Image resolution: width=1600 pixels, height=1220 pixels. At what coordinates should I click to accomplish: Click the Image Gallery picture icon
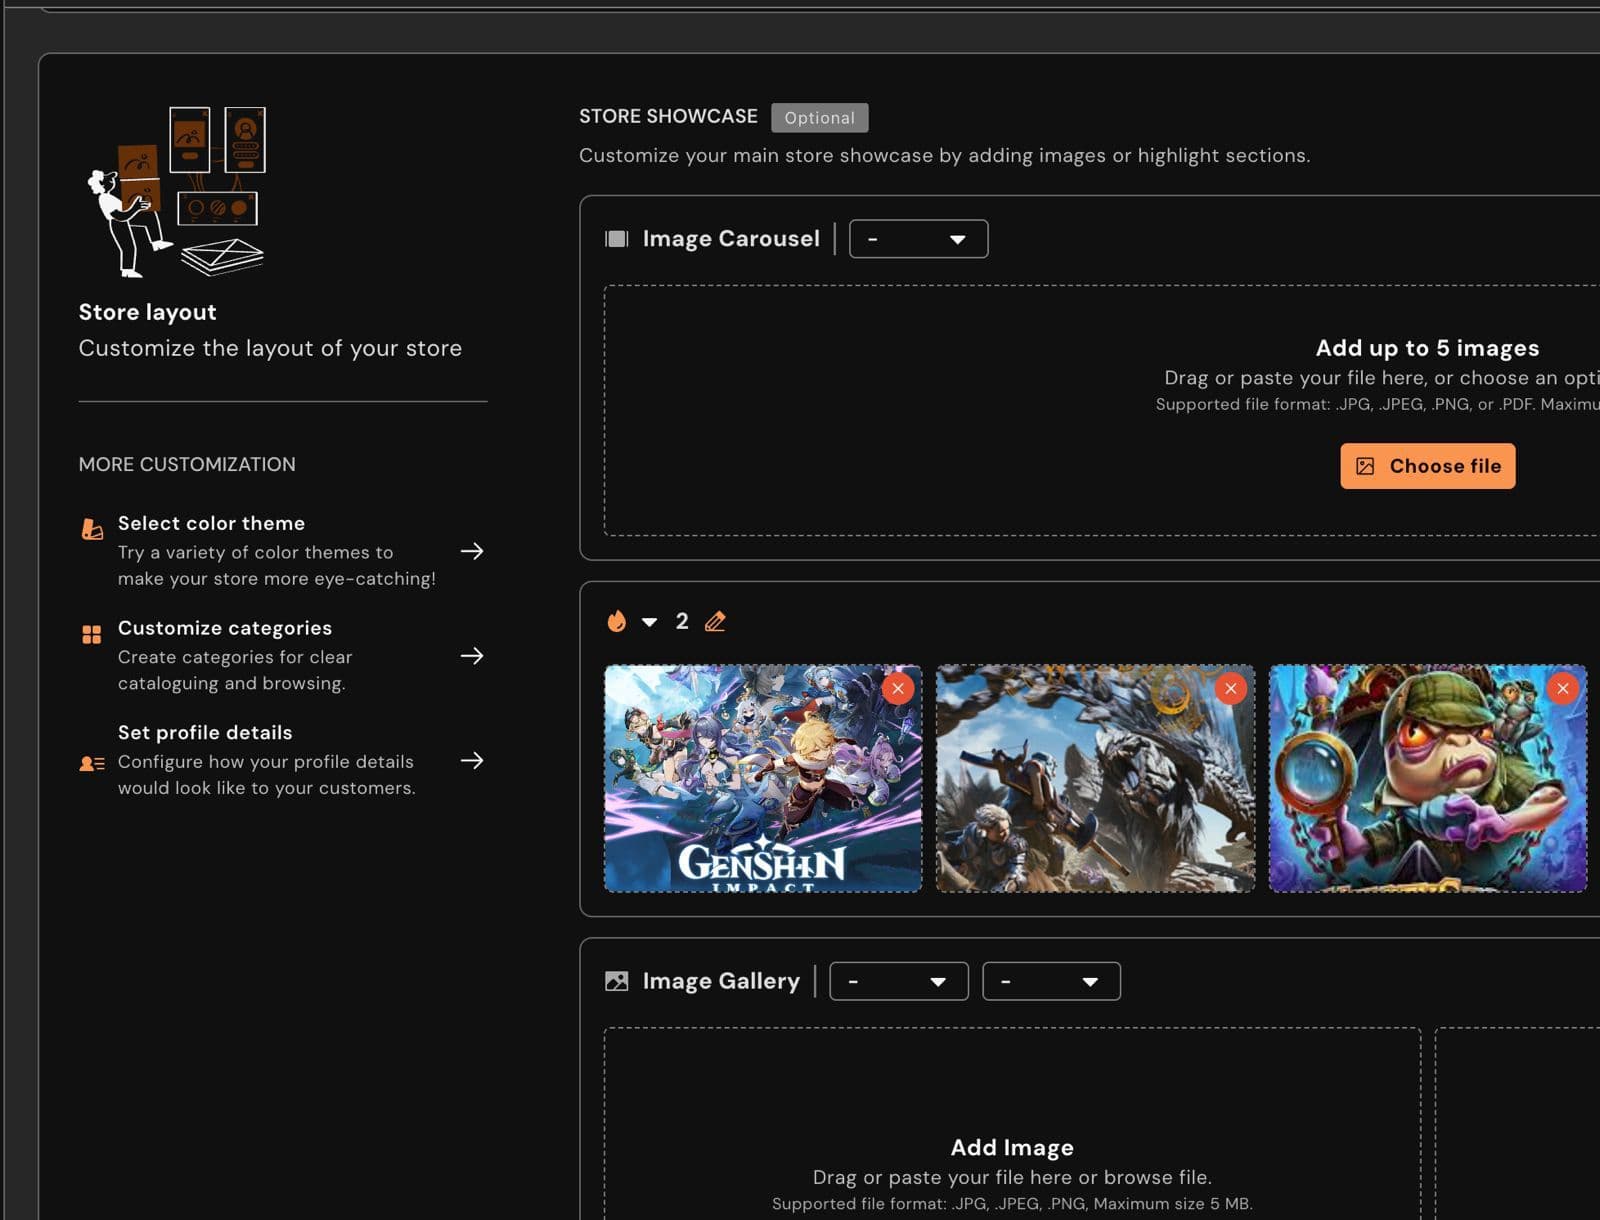pyautogui.click(x=617, y=981)
